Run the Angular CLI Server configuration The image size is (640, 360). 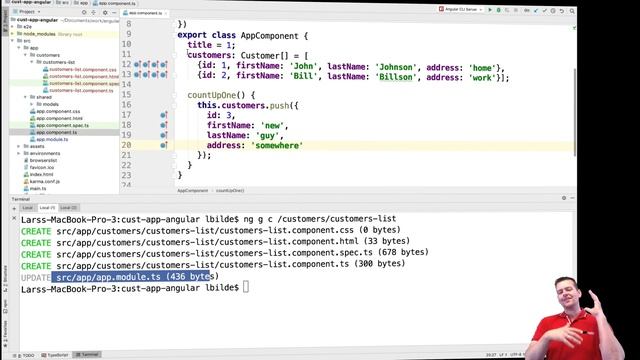tap(490, 10)
